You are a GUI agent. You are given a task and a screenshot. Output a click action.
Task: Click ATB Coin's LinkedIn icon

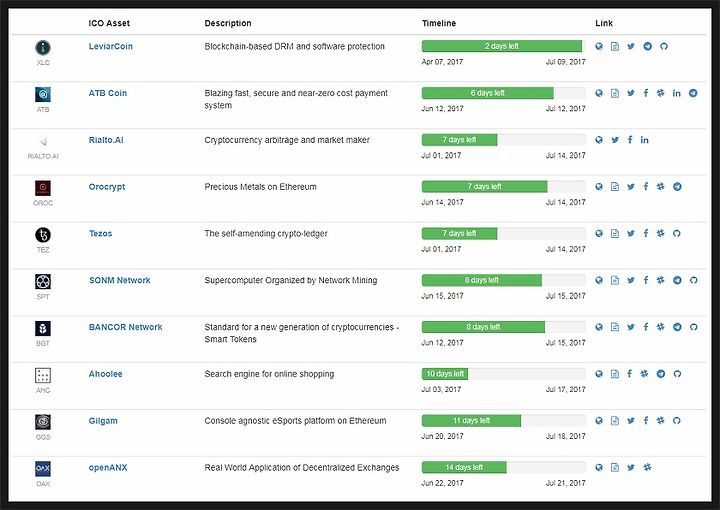click(x=676, y=93)
